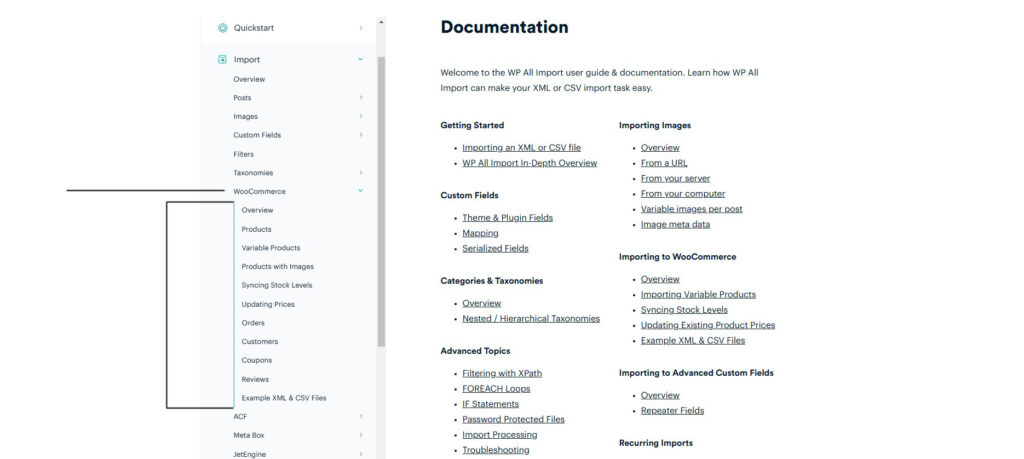
Task: Open WooCommerce Overview sidebar entry
Action: (257, 210)
